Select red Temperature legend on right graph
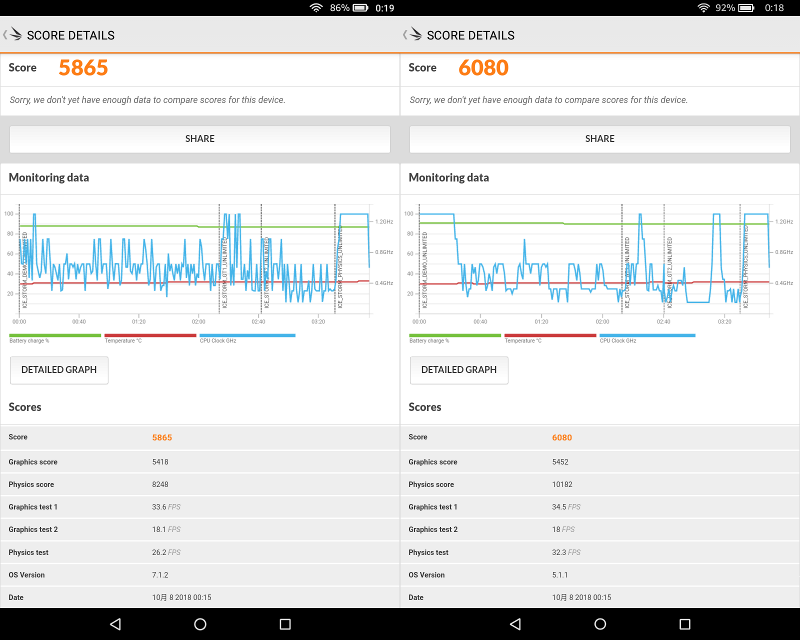Viewport: 800px width, 640px height. [x=550, y=338]
